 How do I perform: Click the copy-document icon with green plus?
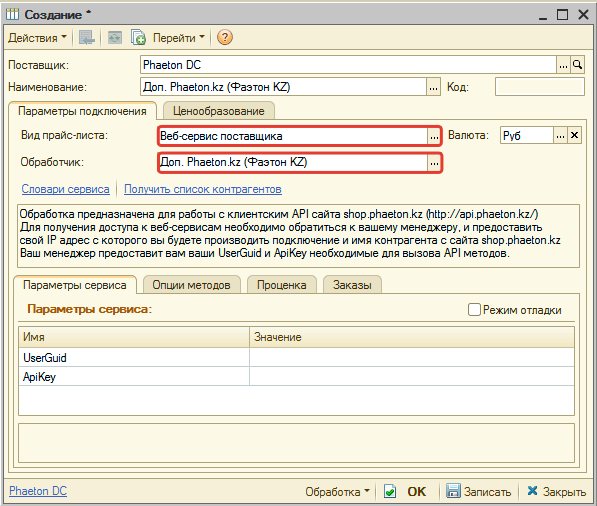(138, 37)
